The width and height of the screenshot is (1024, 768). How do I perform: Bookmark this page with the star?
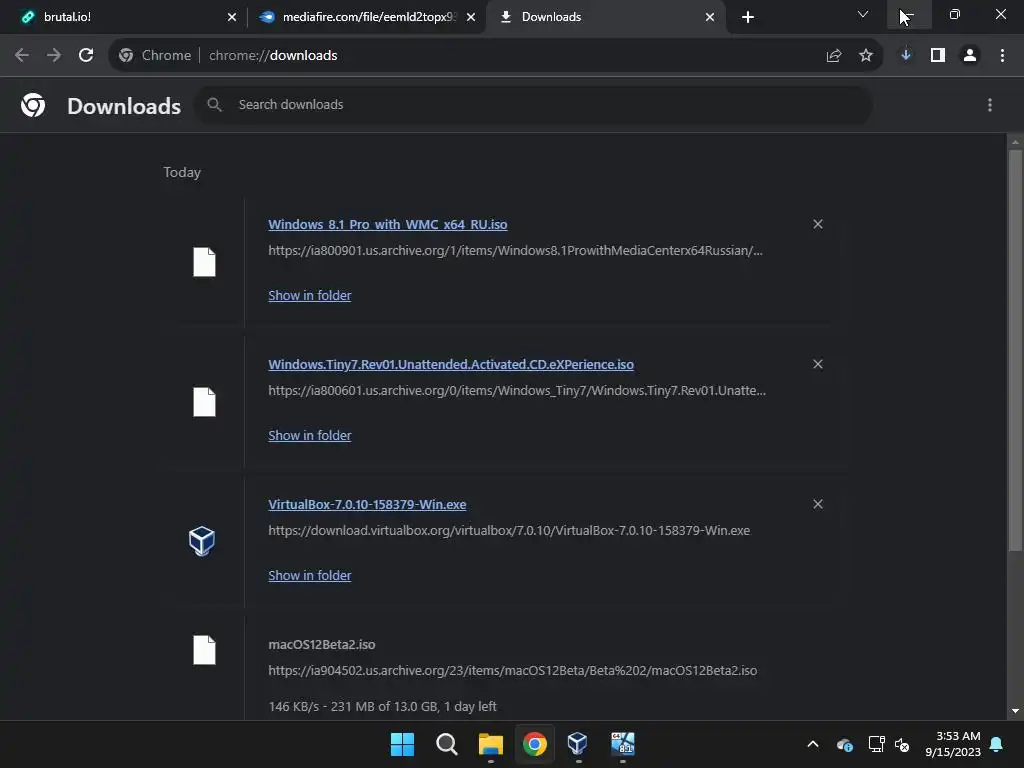tap(866, 56)
